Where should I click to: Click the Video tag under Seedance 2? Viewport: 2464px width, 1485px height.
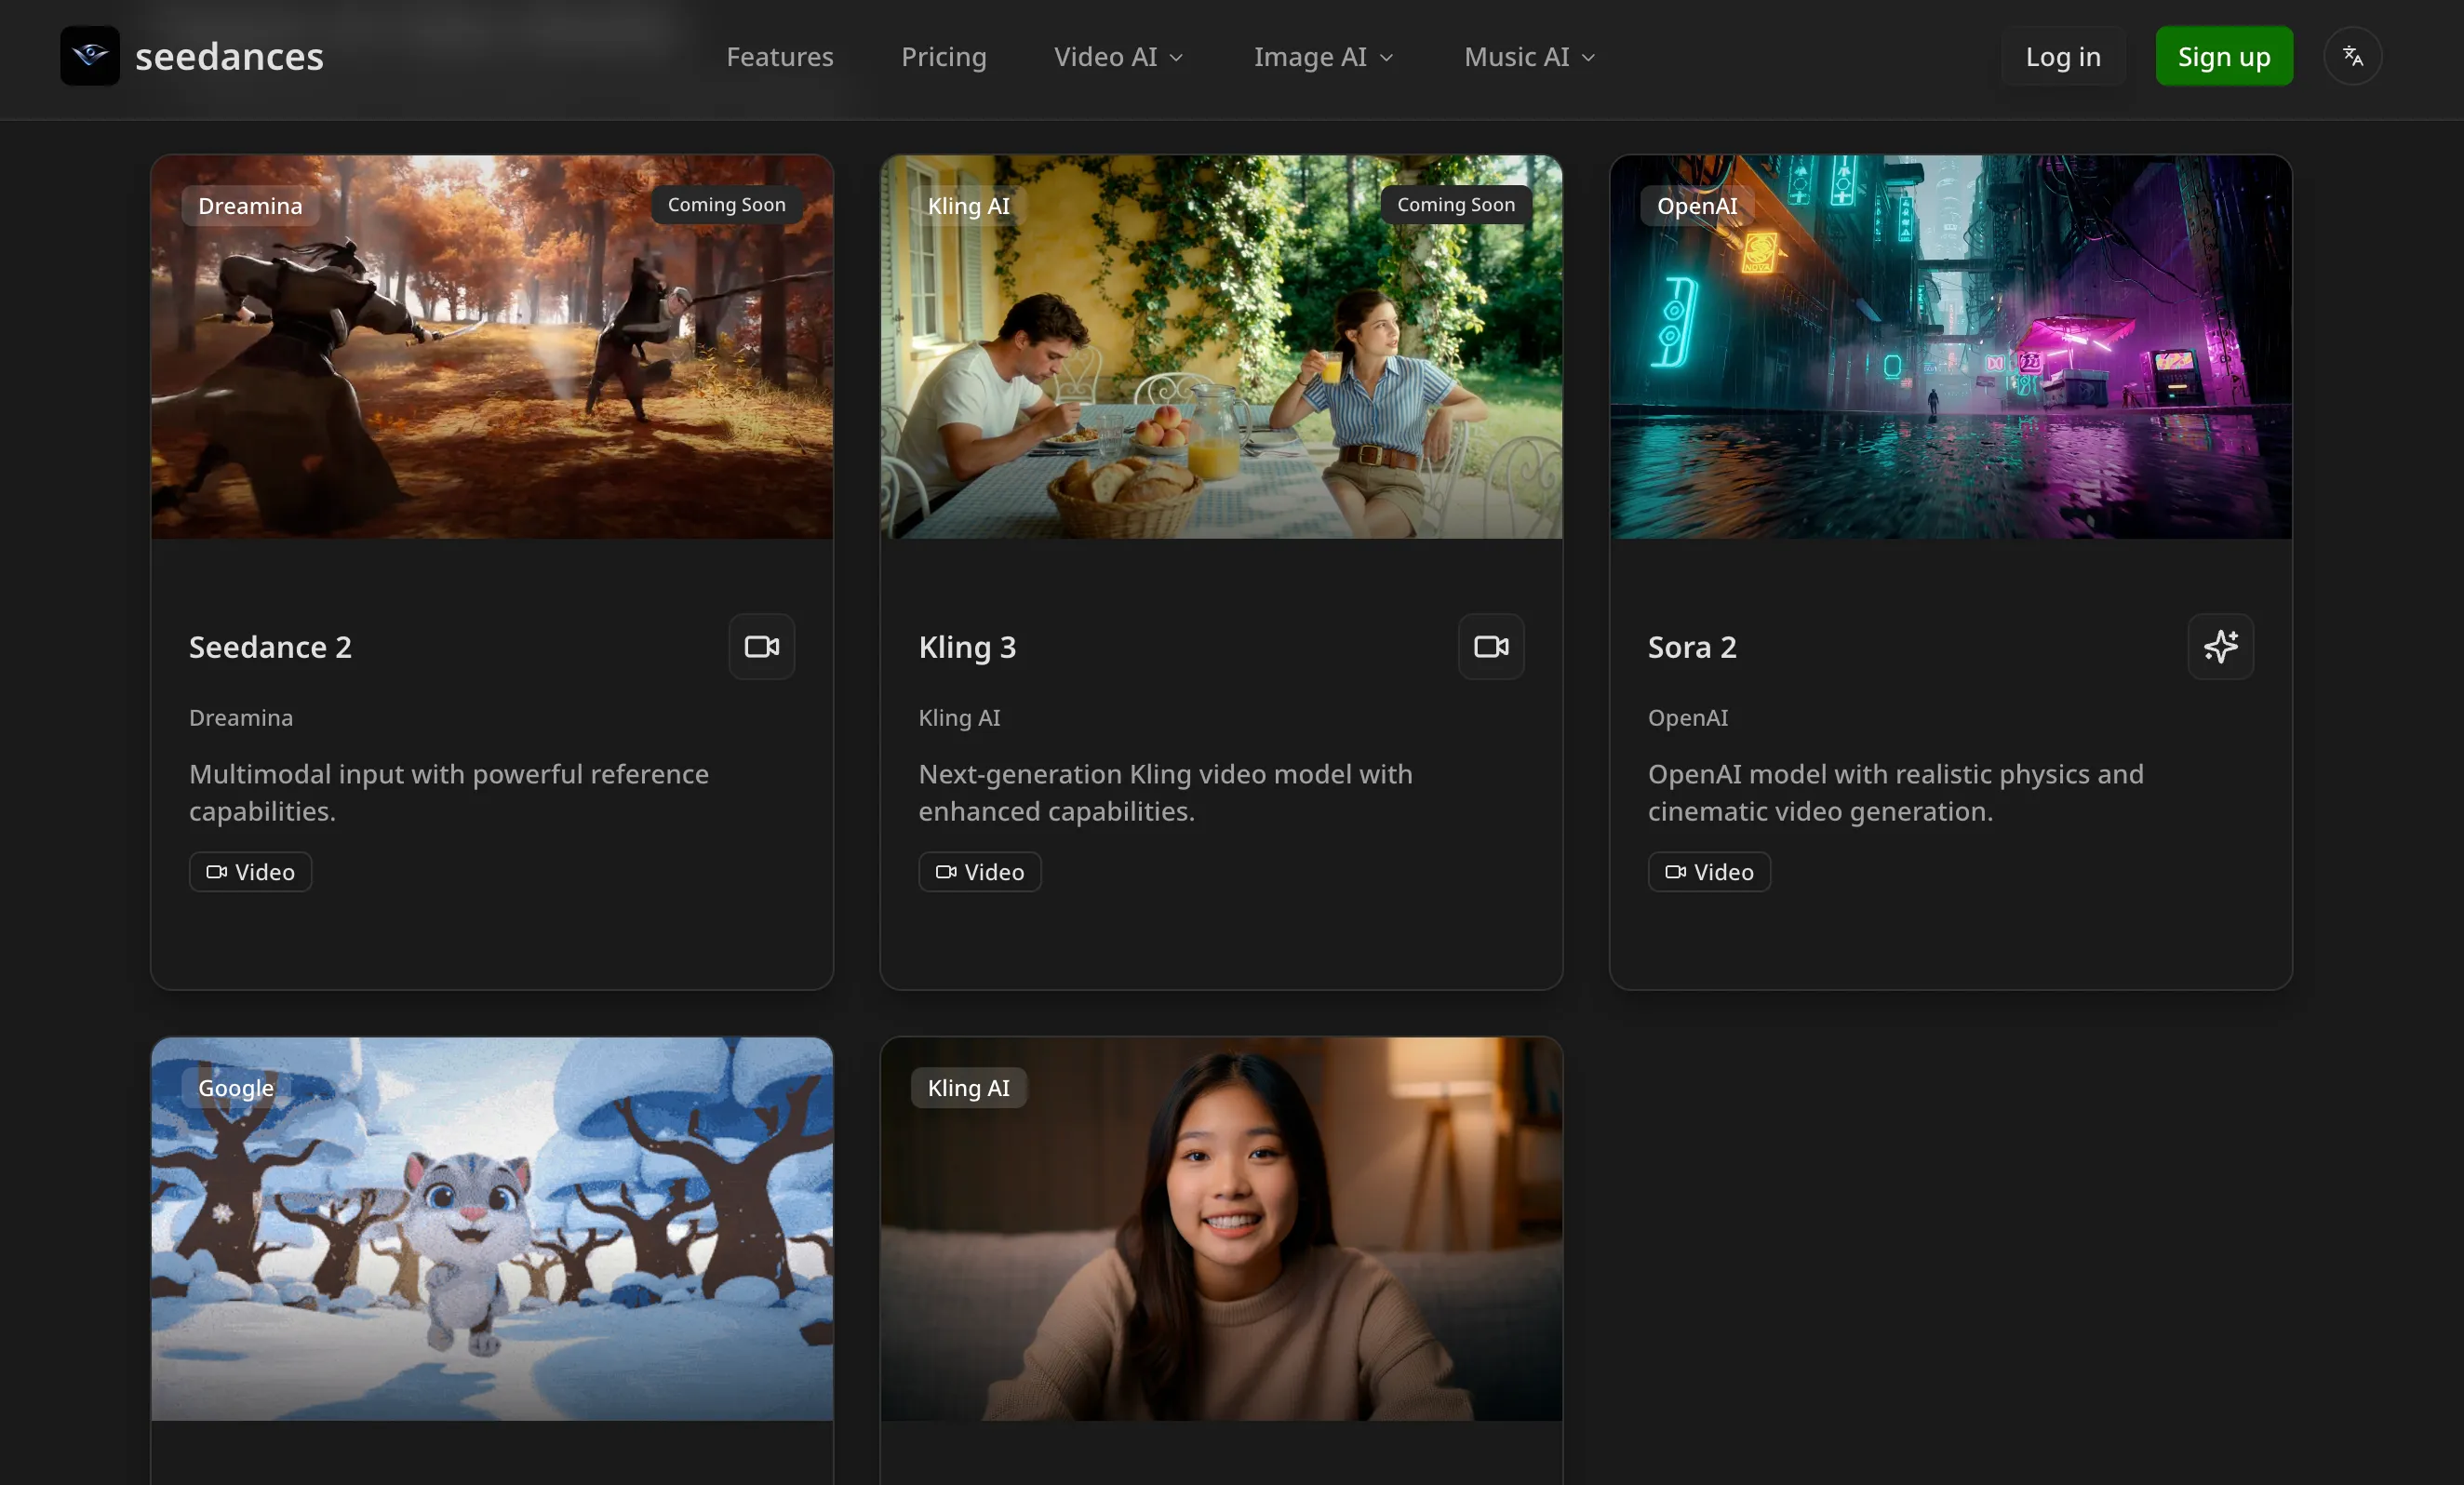coord(250,872)
